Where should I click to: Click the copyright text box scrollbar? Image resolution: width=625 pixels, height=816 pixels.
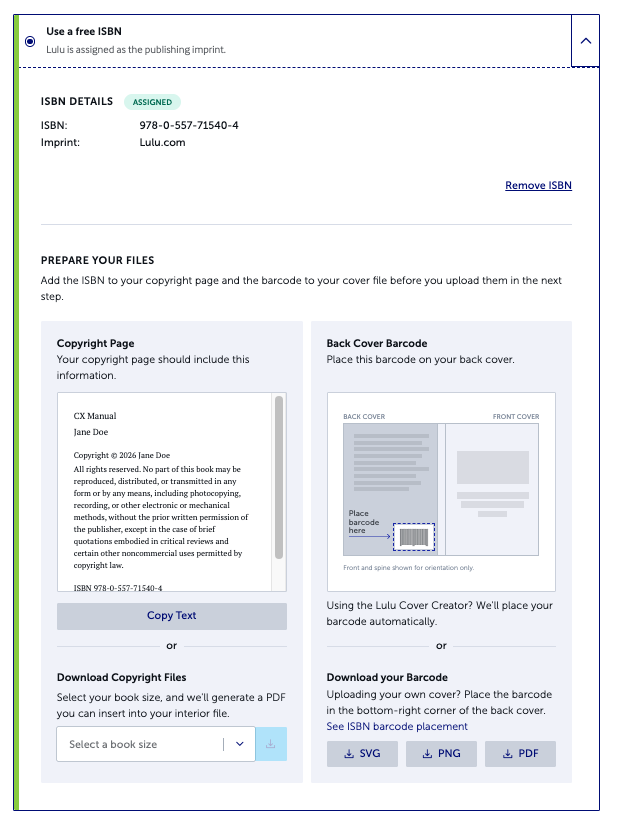click(x=279, y=477)
